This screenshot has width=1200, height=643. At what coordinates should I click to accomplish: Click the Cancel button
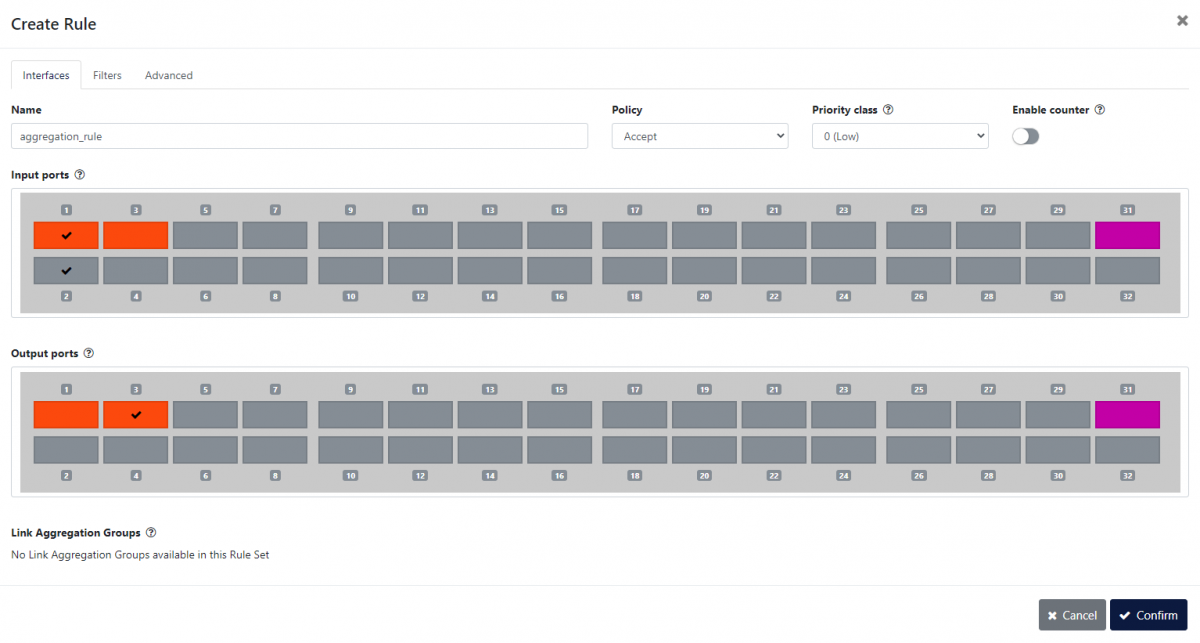point(1072,615)
